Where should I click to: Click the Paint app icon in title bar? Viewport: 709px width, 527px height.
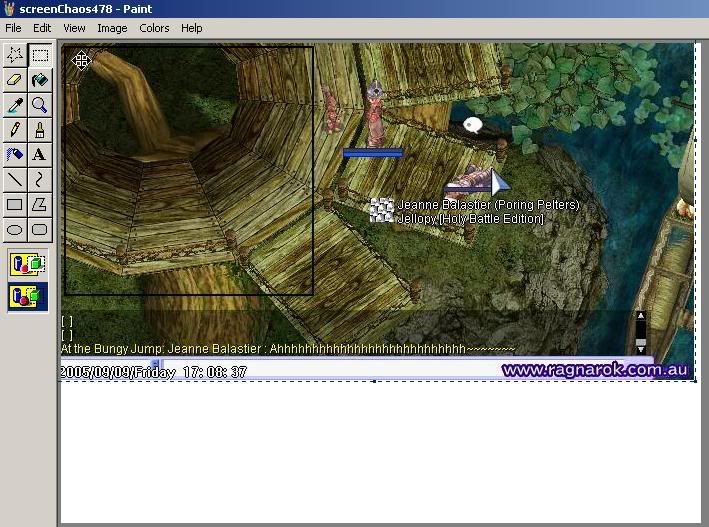coord(9,9)
